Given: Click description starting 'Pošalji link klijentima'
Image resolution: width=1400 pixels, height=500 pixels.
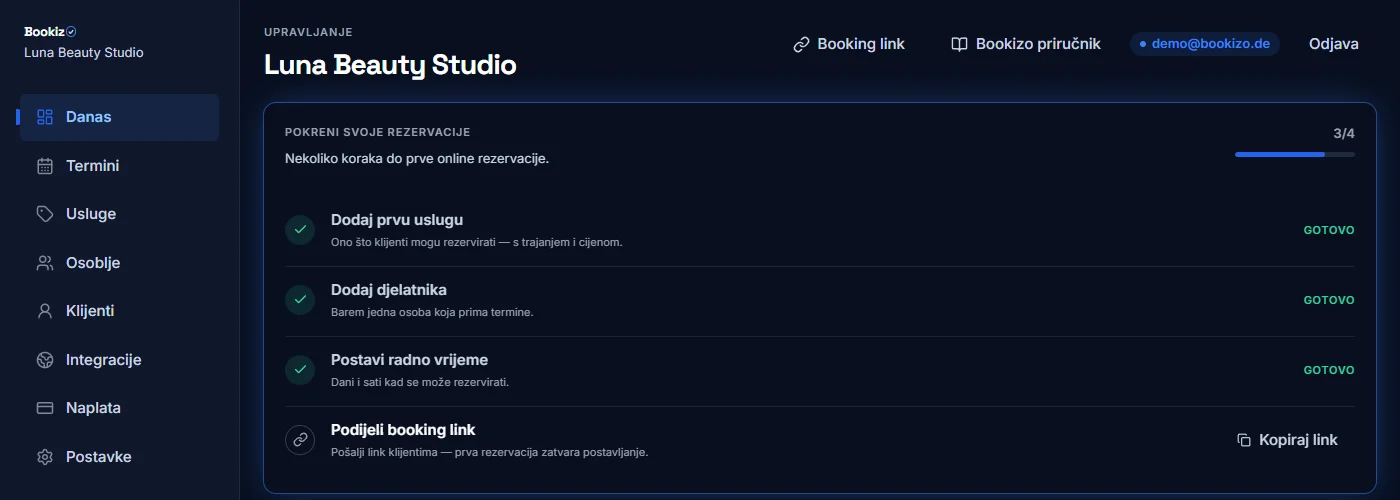Looking at the screenshot, I should click(490, 452).
